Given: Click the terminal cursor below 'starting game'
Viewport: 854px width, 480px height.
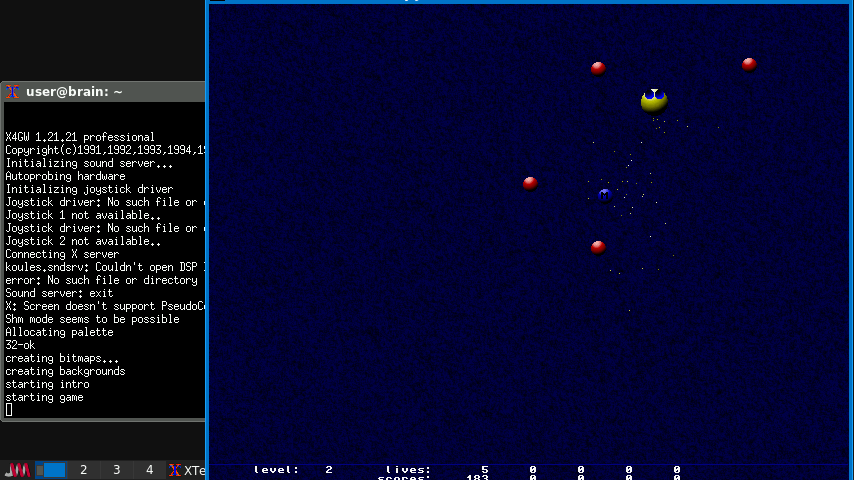Looking at the screenshot, I should 9,410.
